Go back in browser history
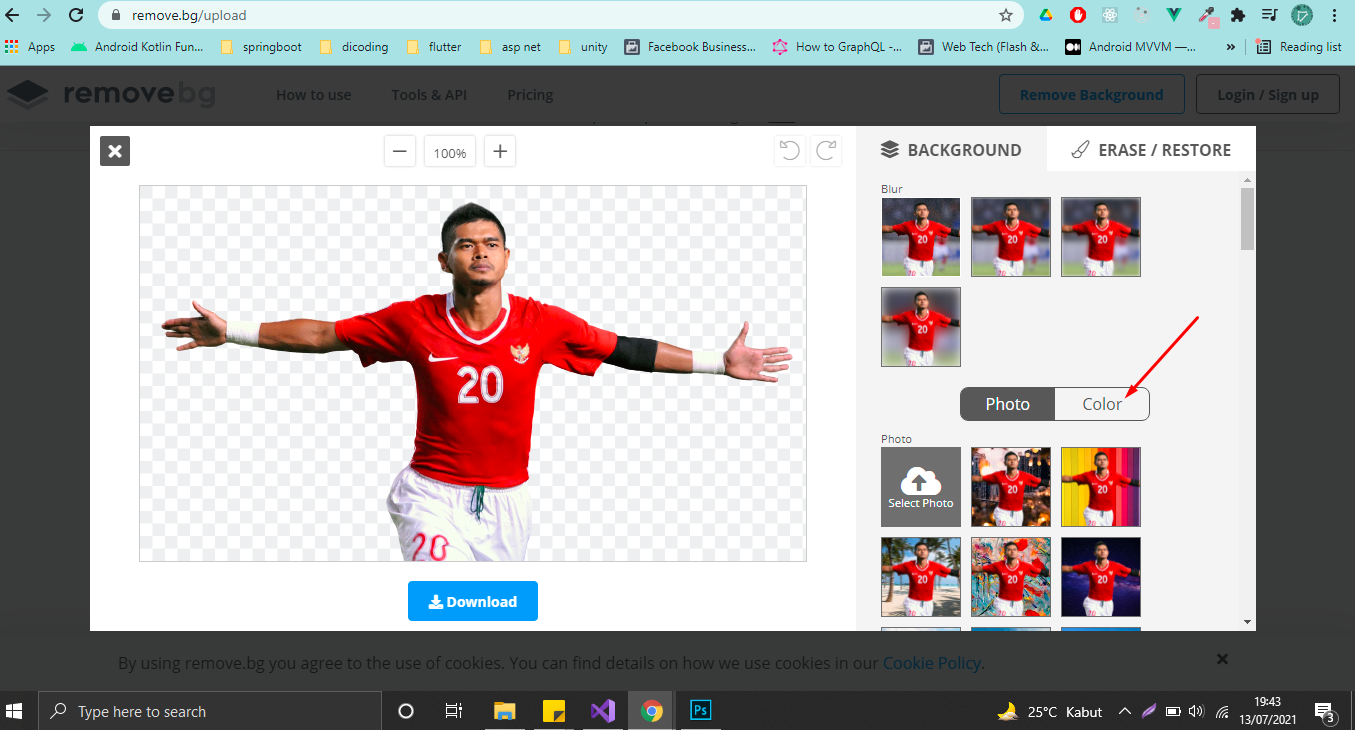This screenshot has height=730, width=1355. click(13, 15)
